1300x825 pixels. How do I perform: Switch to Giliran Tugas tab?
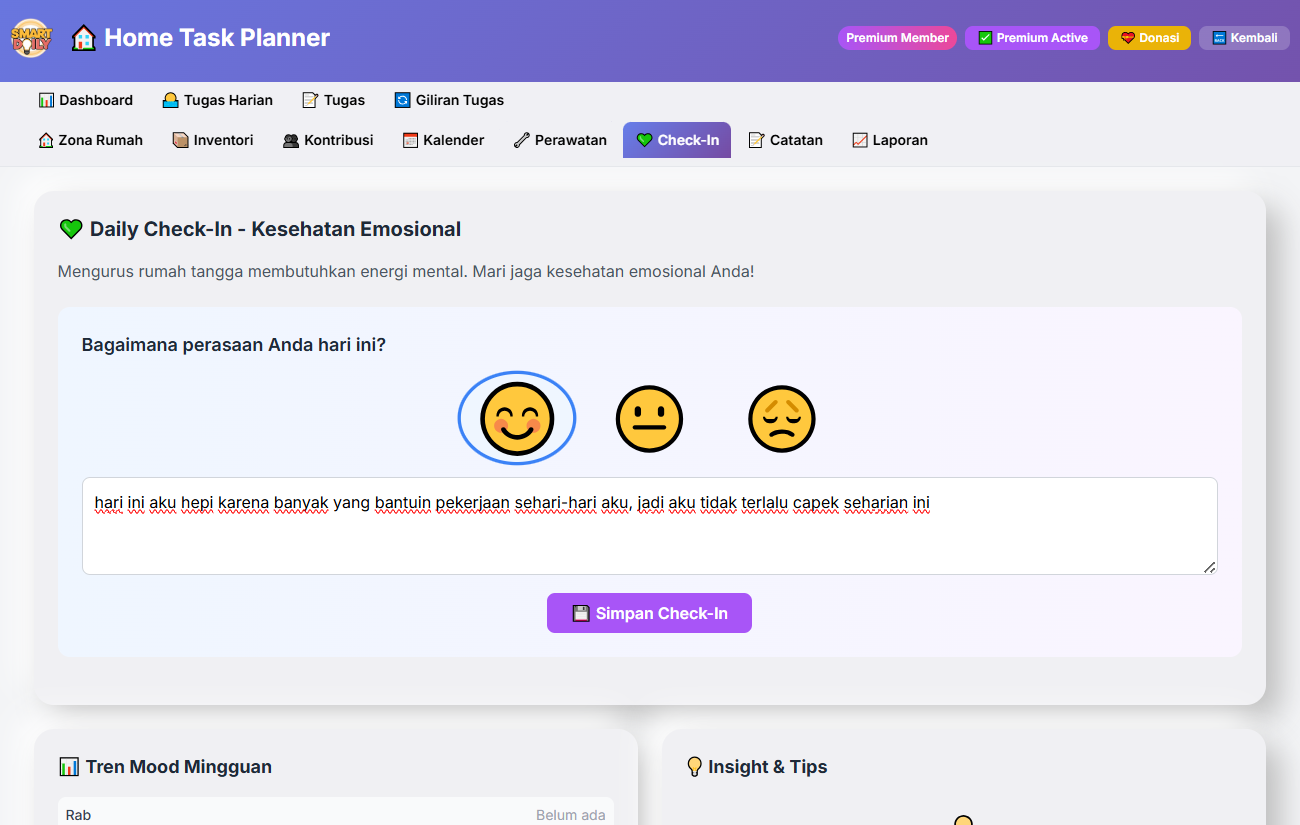[449, 100]
